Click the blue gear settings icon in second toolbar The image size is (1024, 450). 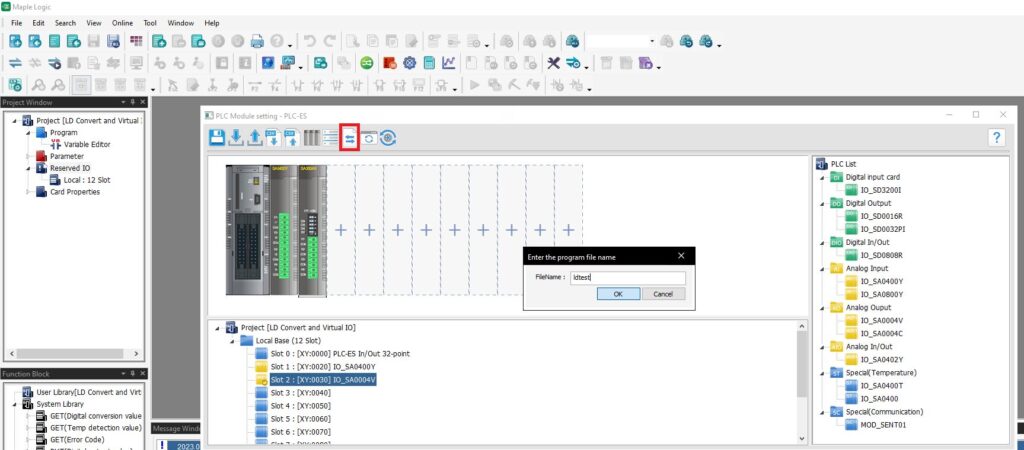(409, 63)
